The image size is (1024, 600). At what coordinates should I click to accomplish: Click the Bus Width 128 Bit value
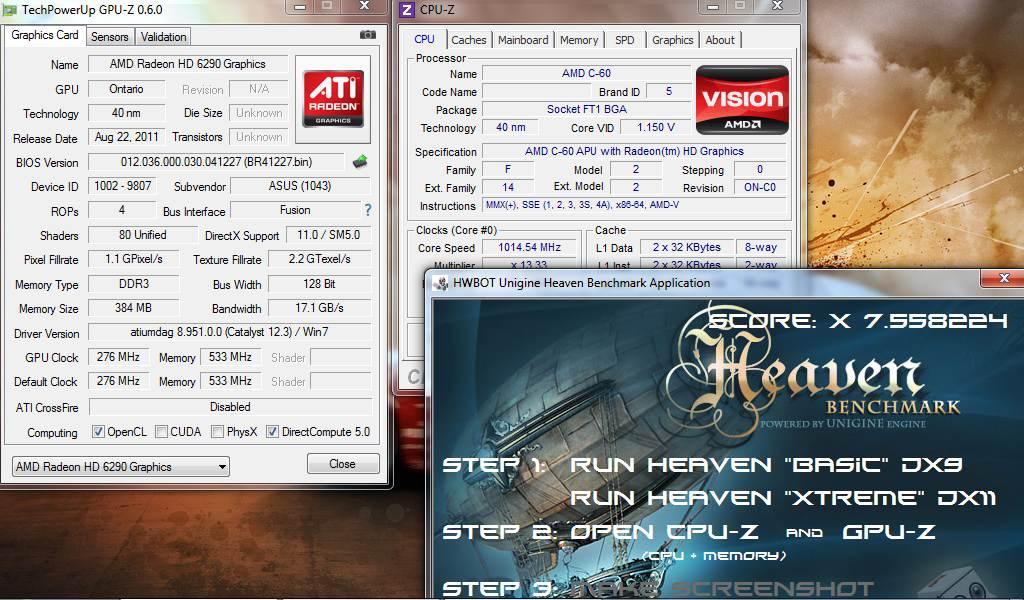(x=319, y=284)
